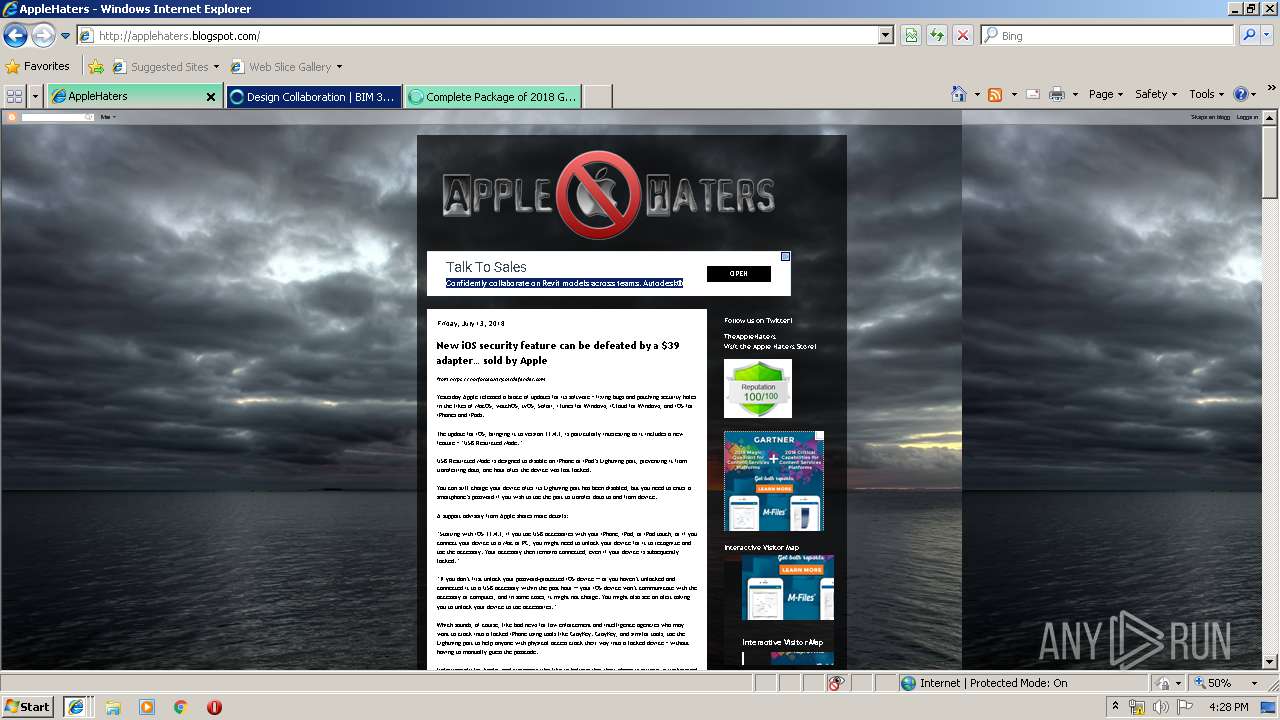Expand the Print options dropdown
The height and width of the screenshot is (720, 1280).
point(1075,94)
